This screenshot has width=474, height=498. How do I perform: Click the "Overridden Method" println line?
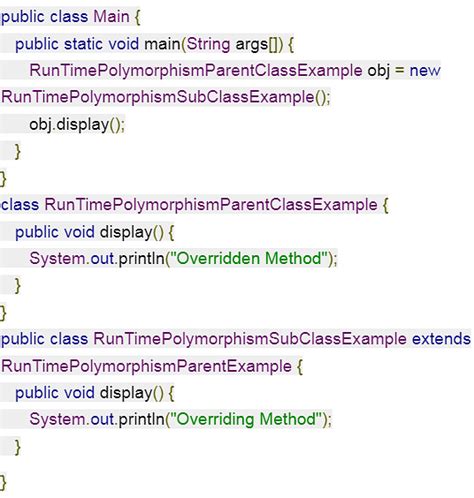(x=183, y=259)
